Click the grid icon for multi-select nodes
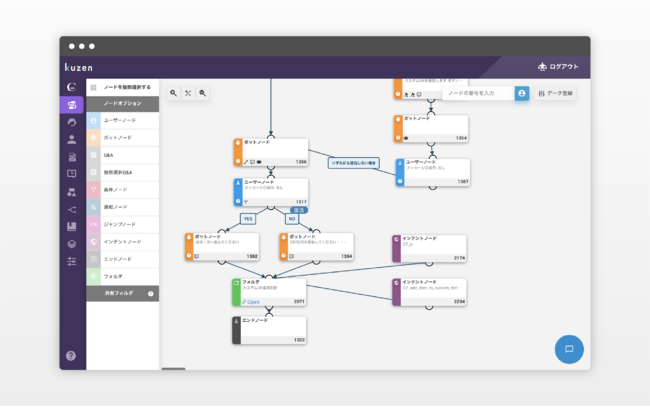Image resolution: width=650 pixels, height=407 pixels. coord(94,87)
